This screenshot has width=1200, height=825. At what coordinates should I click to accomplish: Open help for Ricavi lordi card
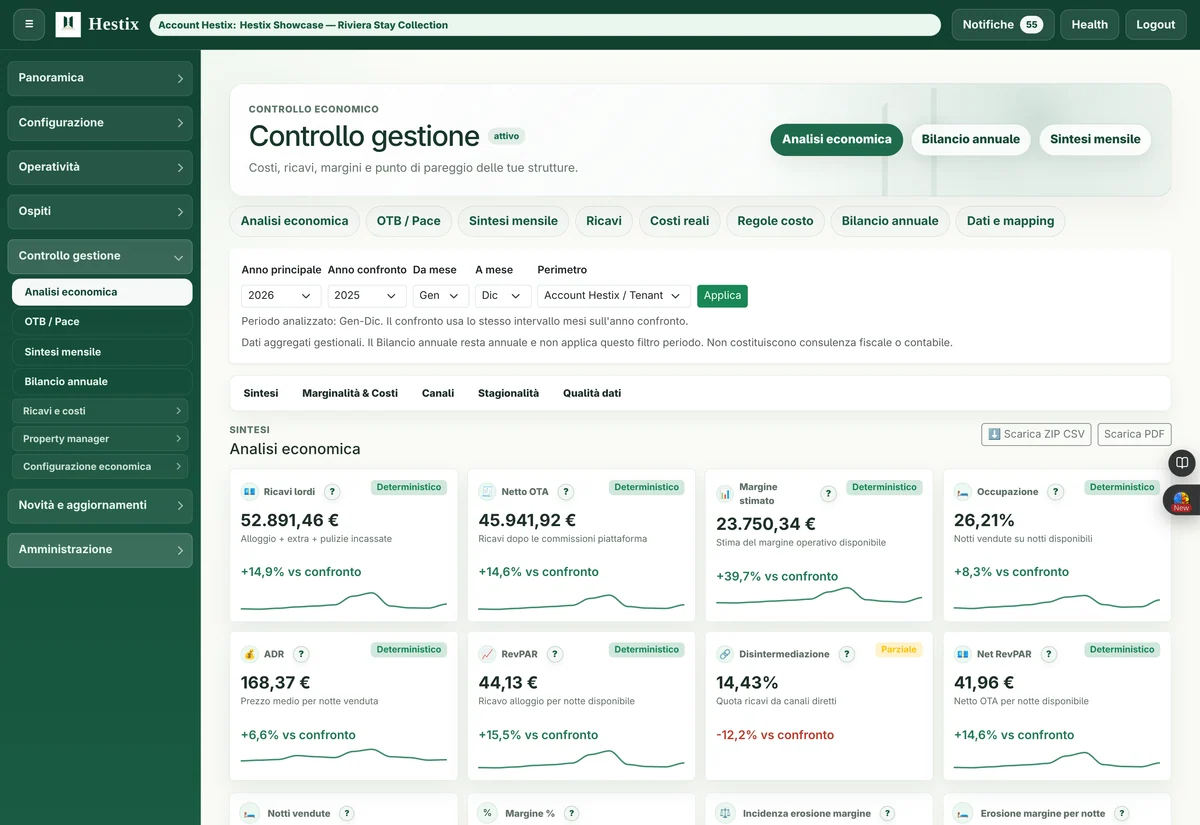(333, 492)
